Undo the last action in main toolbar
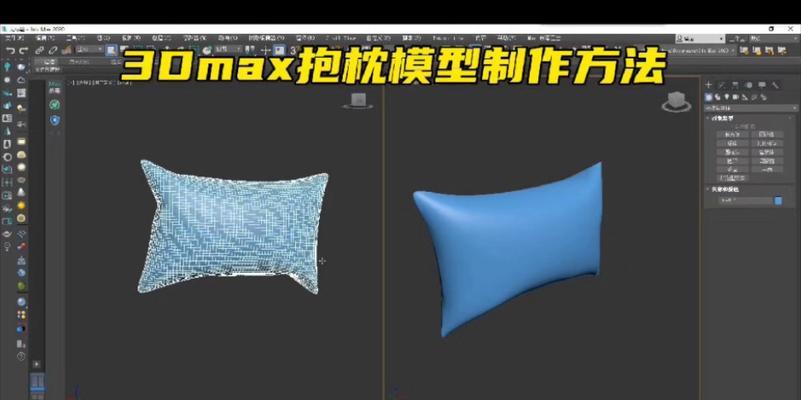The image size is (801, 400). pos(10,51)
